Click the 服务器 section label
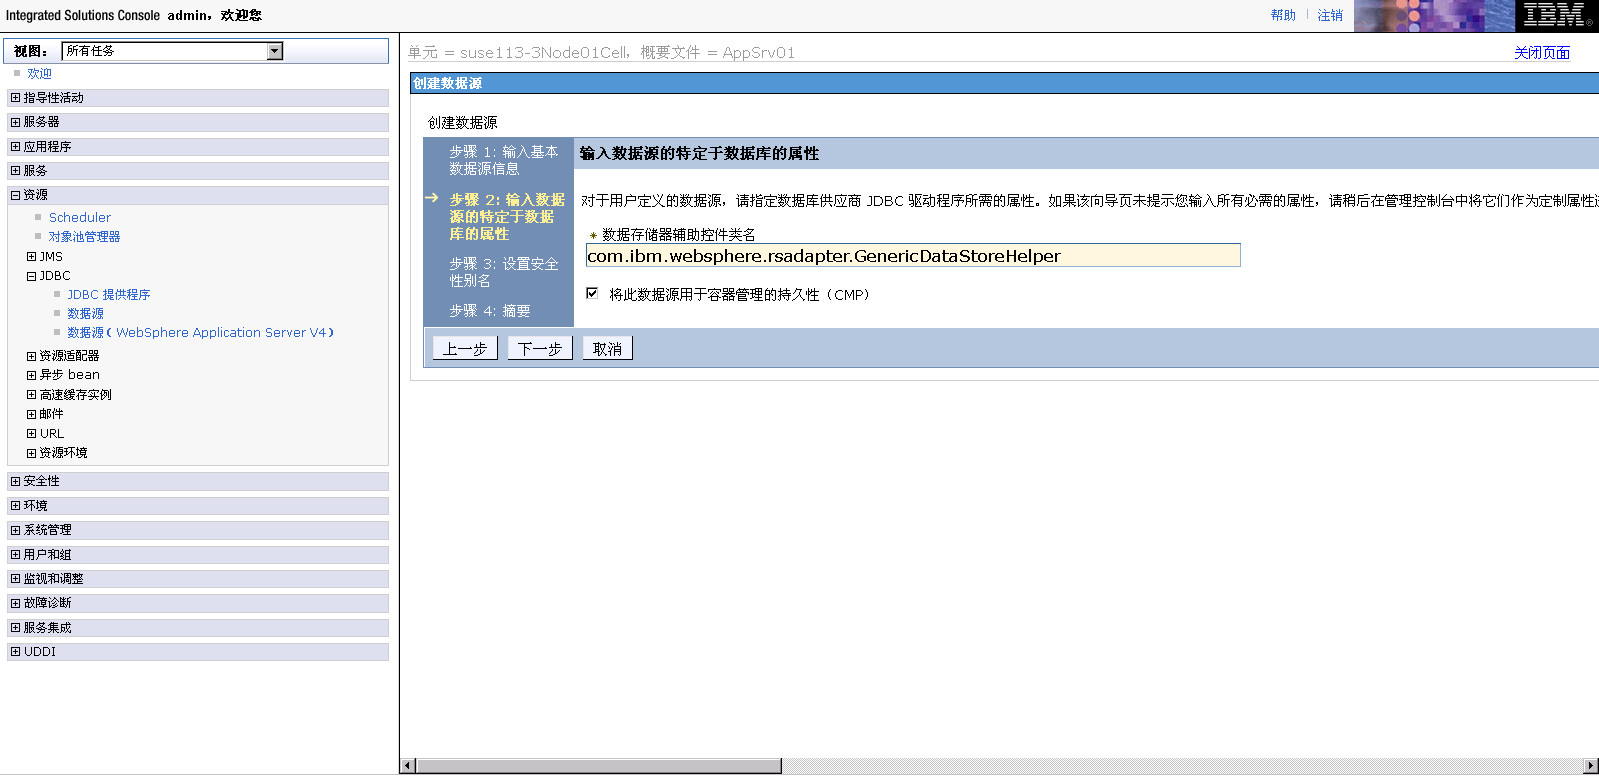Image resolution: width=1599 pixels, height=776 pixels. 41,122
